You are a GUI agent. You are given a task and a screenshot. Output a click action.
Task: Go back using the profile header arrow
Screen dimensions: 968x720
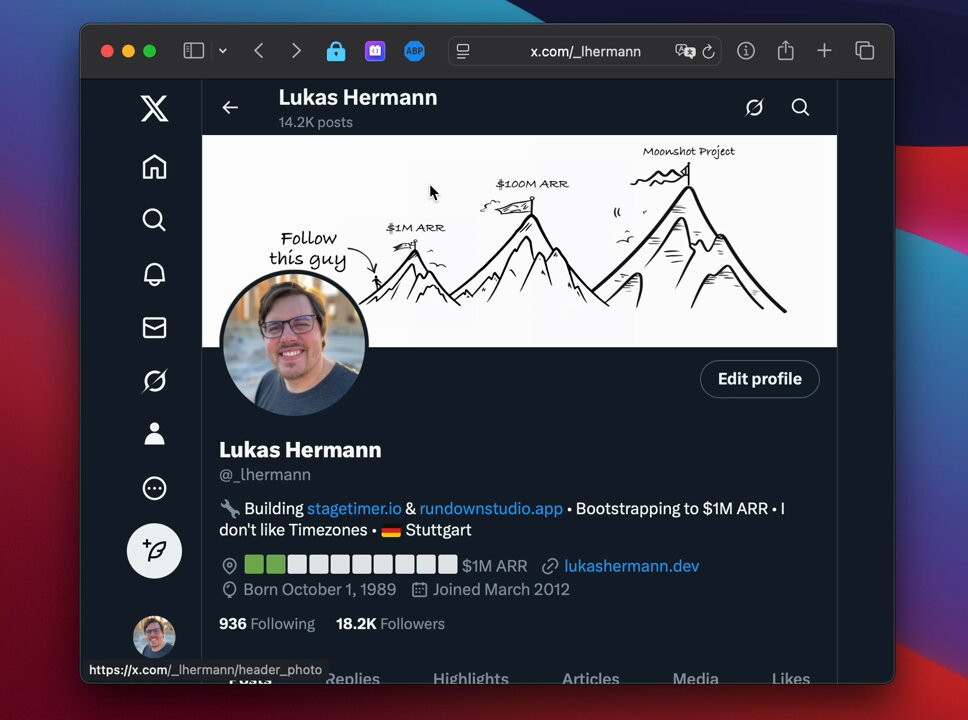tap(230, 107)
